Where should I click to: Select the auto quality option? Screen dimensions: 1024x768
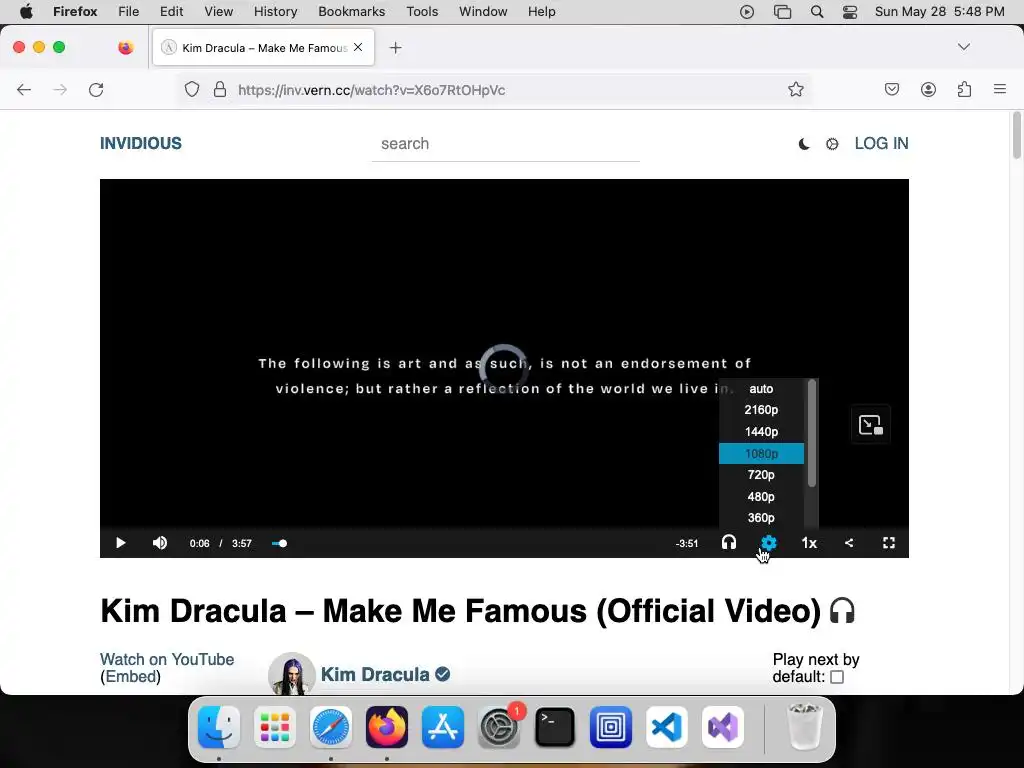761,389
